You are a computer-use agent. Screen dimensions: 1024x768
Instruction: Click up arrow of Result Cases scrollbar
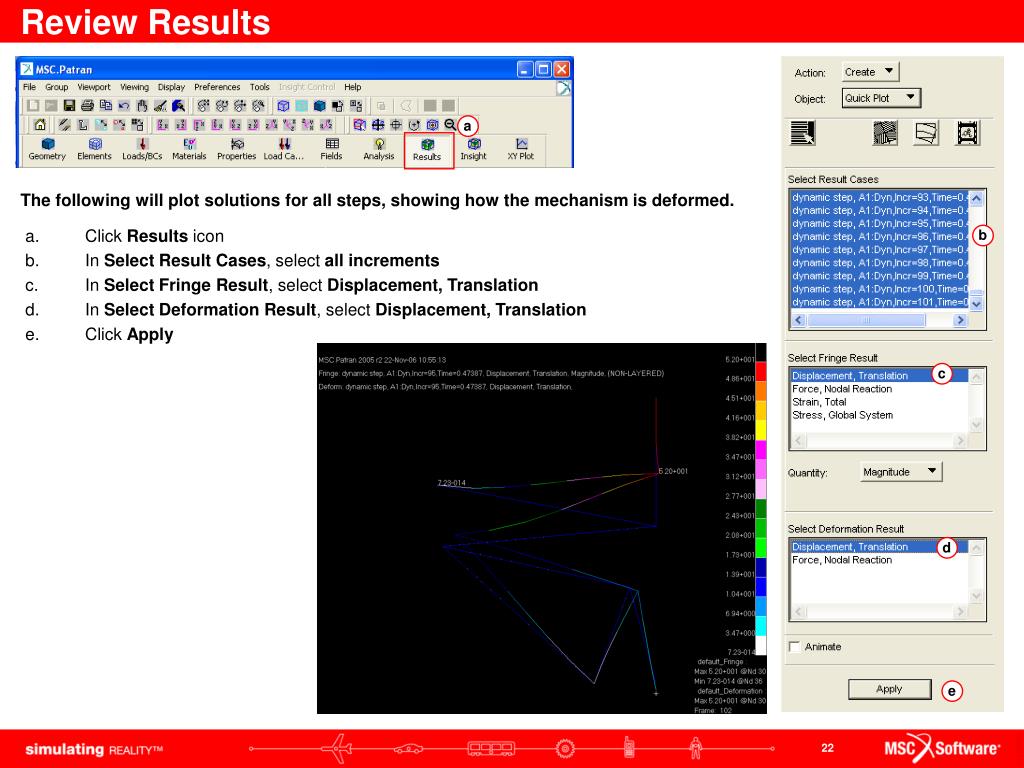[x=976, y=198]
